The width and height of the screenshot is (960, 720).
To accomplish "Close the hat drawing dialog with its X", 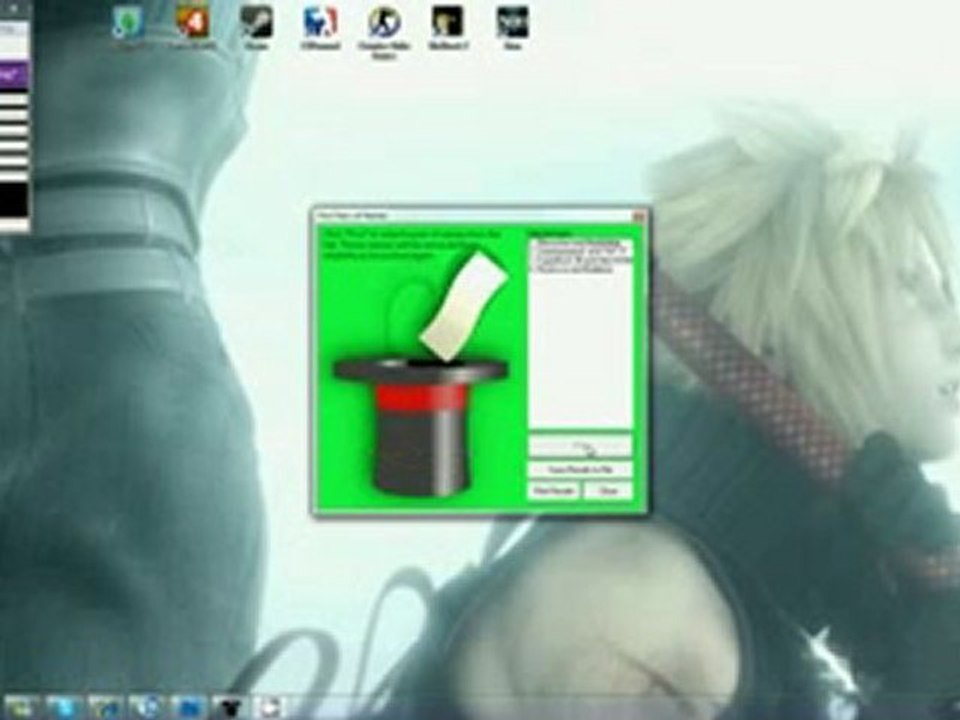I will click(638, 216).
